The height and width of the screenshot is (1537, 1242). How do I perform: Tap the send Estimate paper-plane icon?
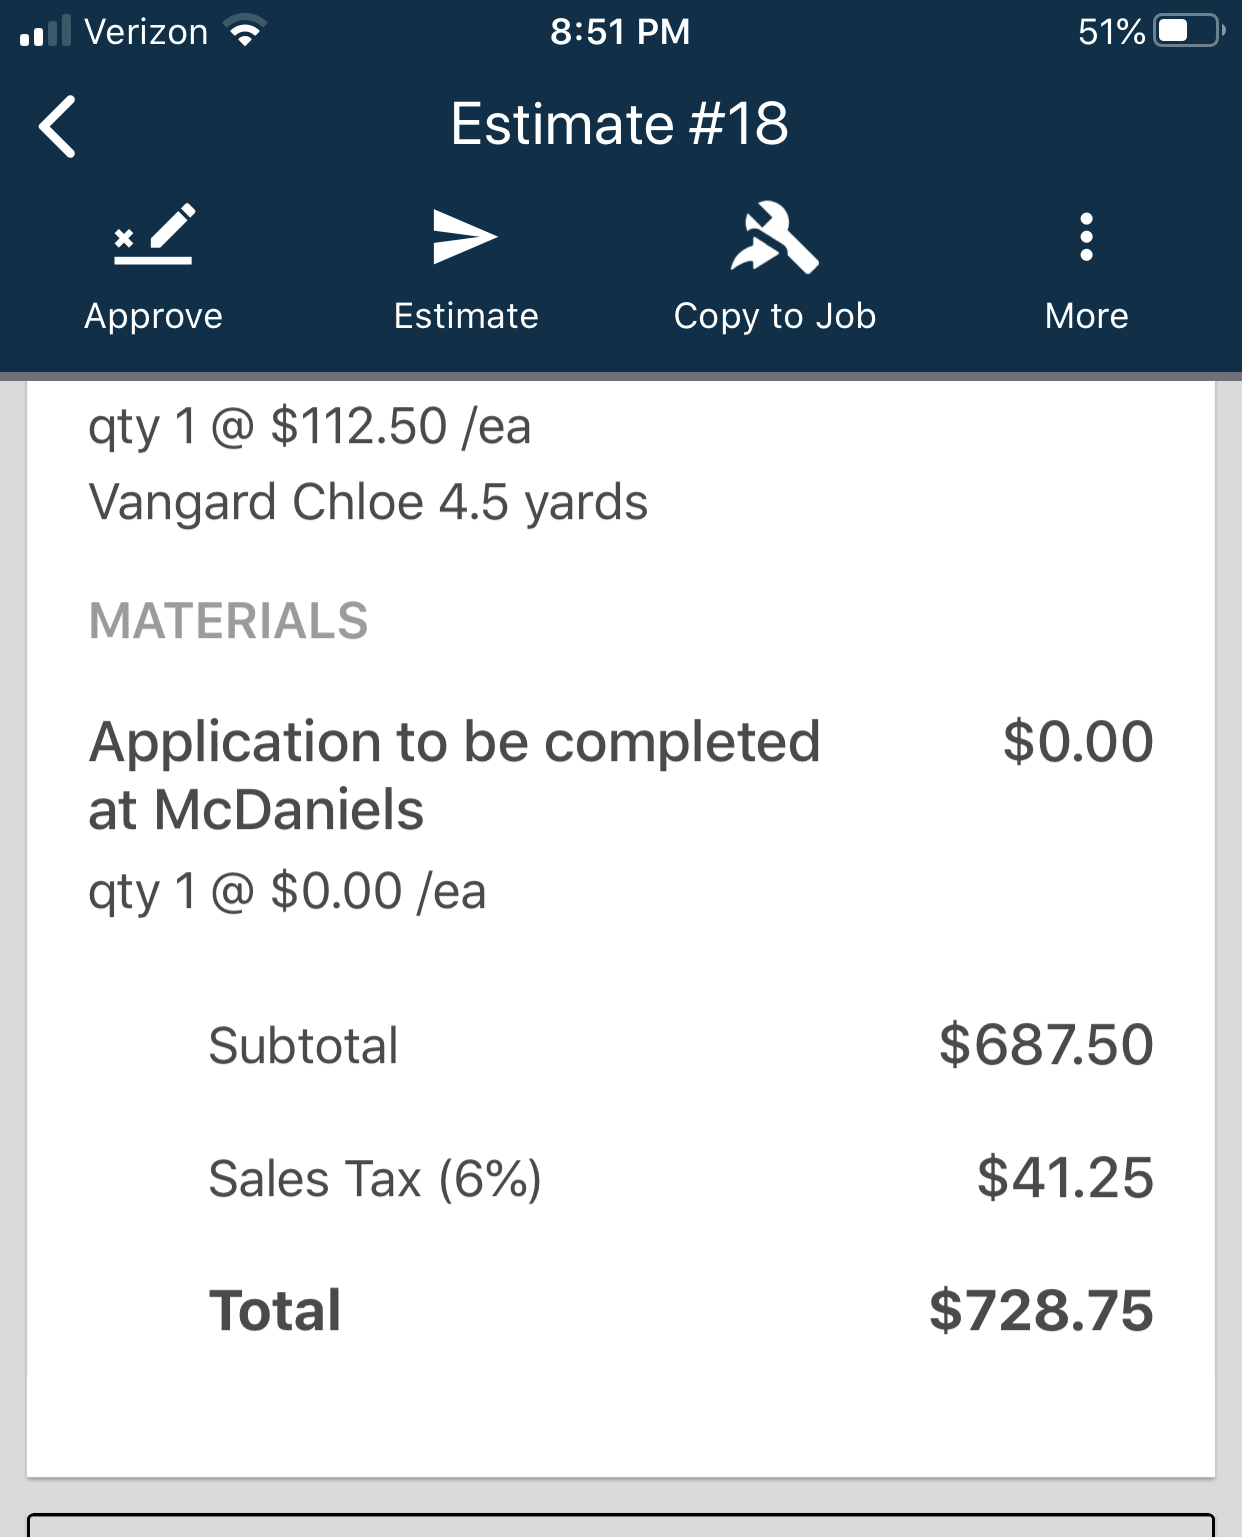click(x=465, y=237)
